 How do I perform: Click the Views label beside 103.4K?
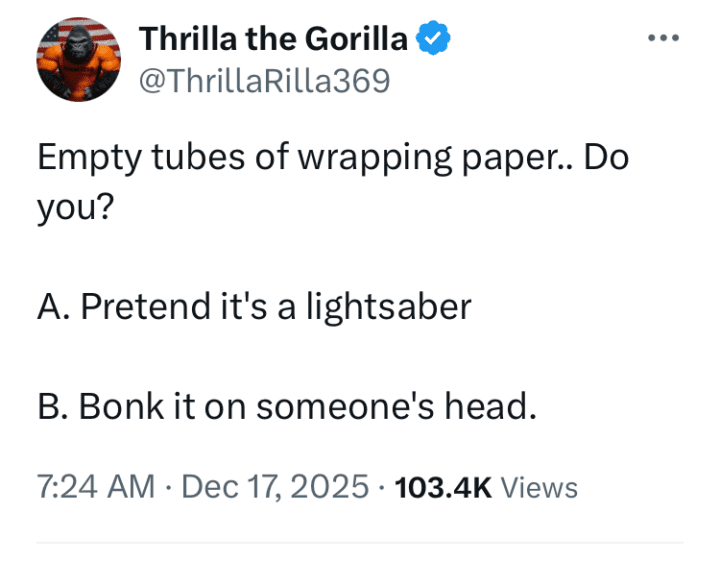point(538,487)
